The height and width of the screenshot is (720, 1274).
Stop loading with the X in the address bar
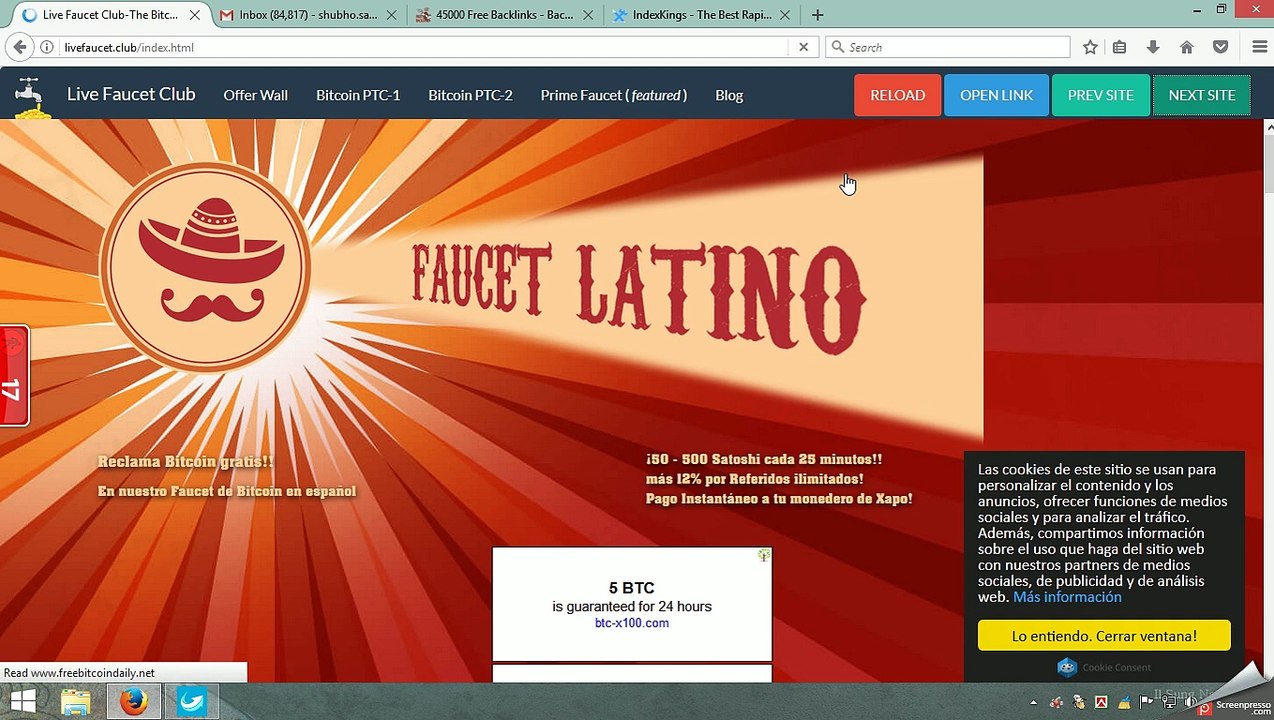[803, 47]
